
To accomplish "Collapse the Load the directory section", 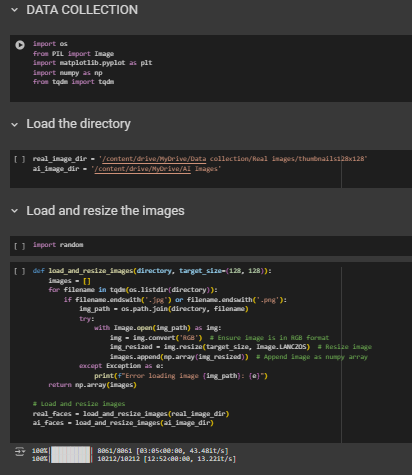I will tap(14, 125).
